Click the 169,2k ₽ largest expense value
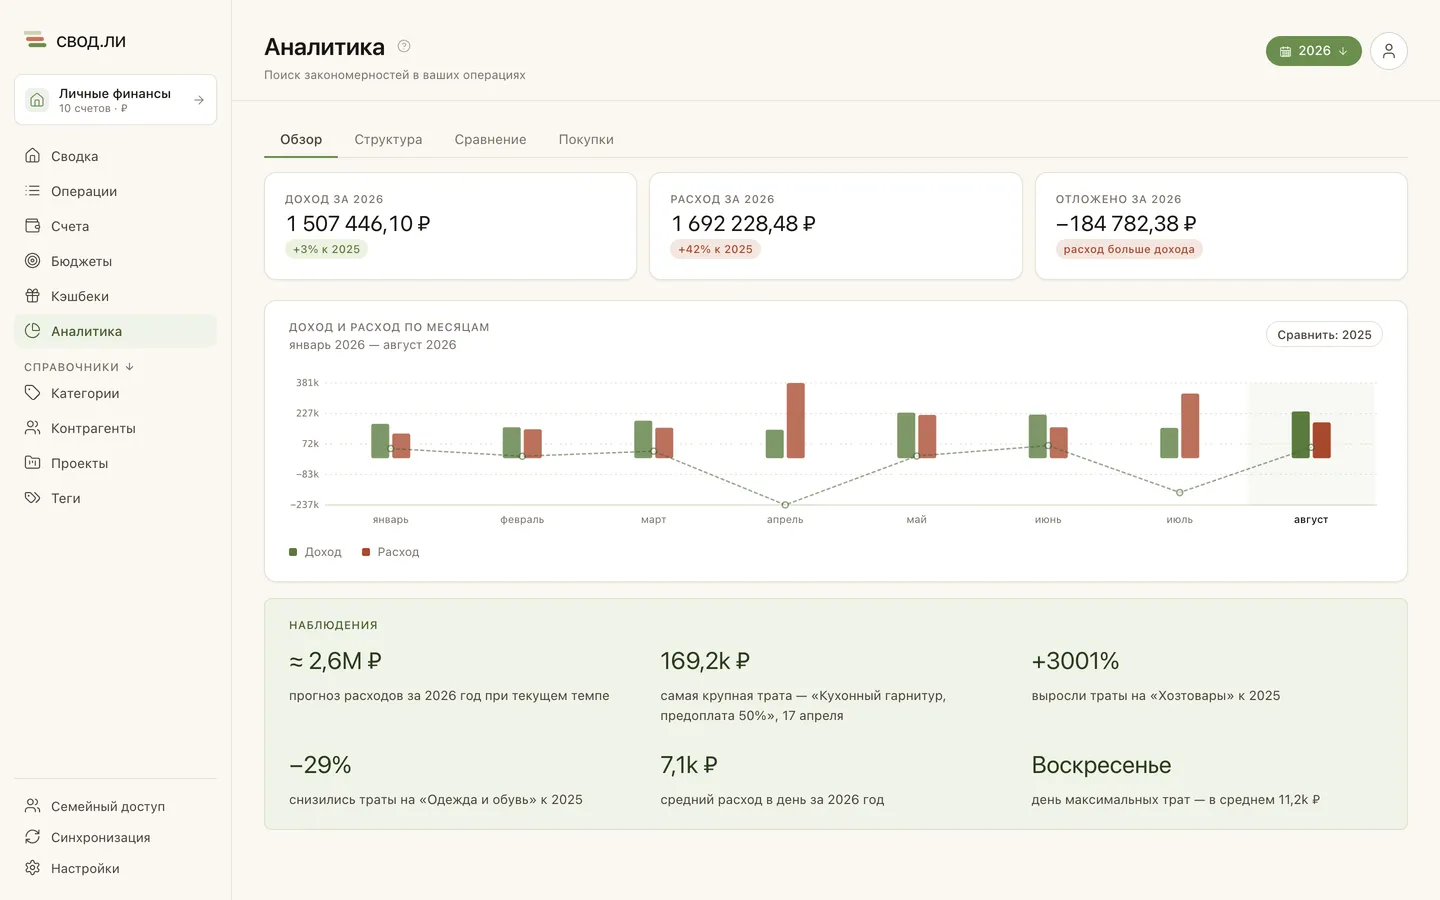 tap(705, 661)
